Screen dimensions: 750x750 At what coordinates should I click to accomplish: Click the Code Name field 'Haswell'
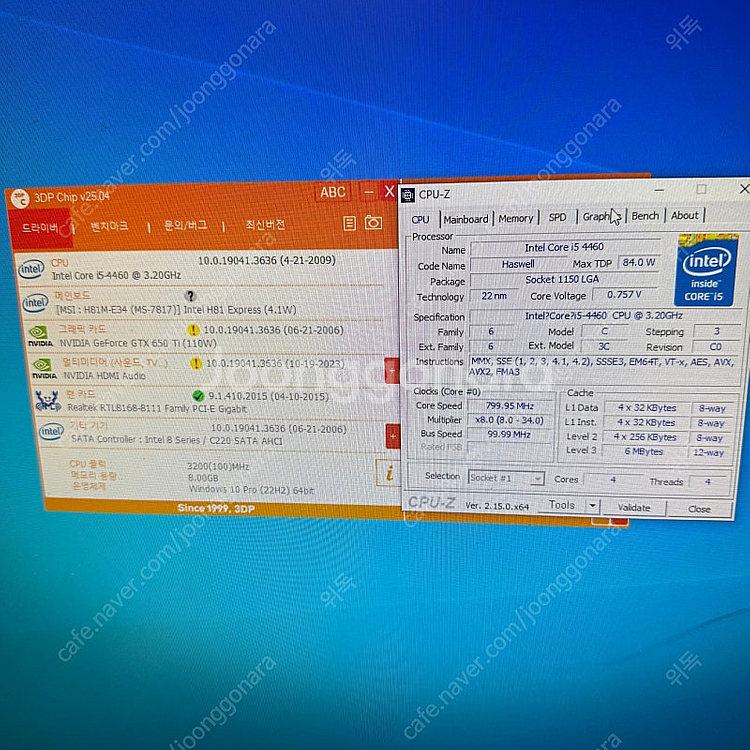coord(518,264)
